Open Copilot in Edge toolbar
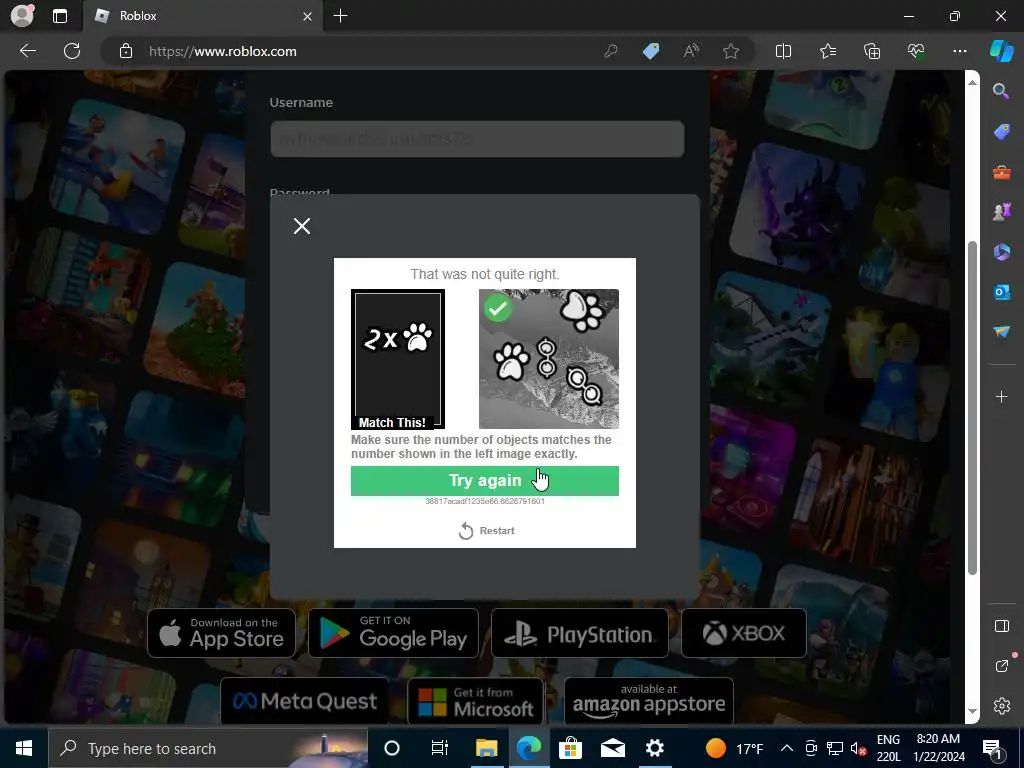Viewport: 1024px width, 768px height. click(x=1002, y=51)
